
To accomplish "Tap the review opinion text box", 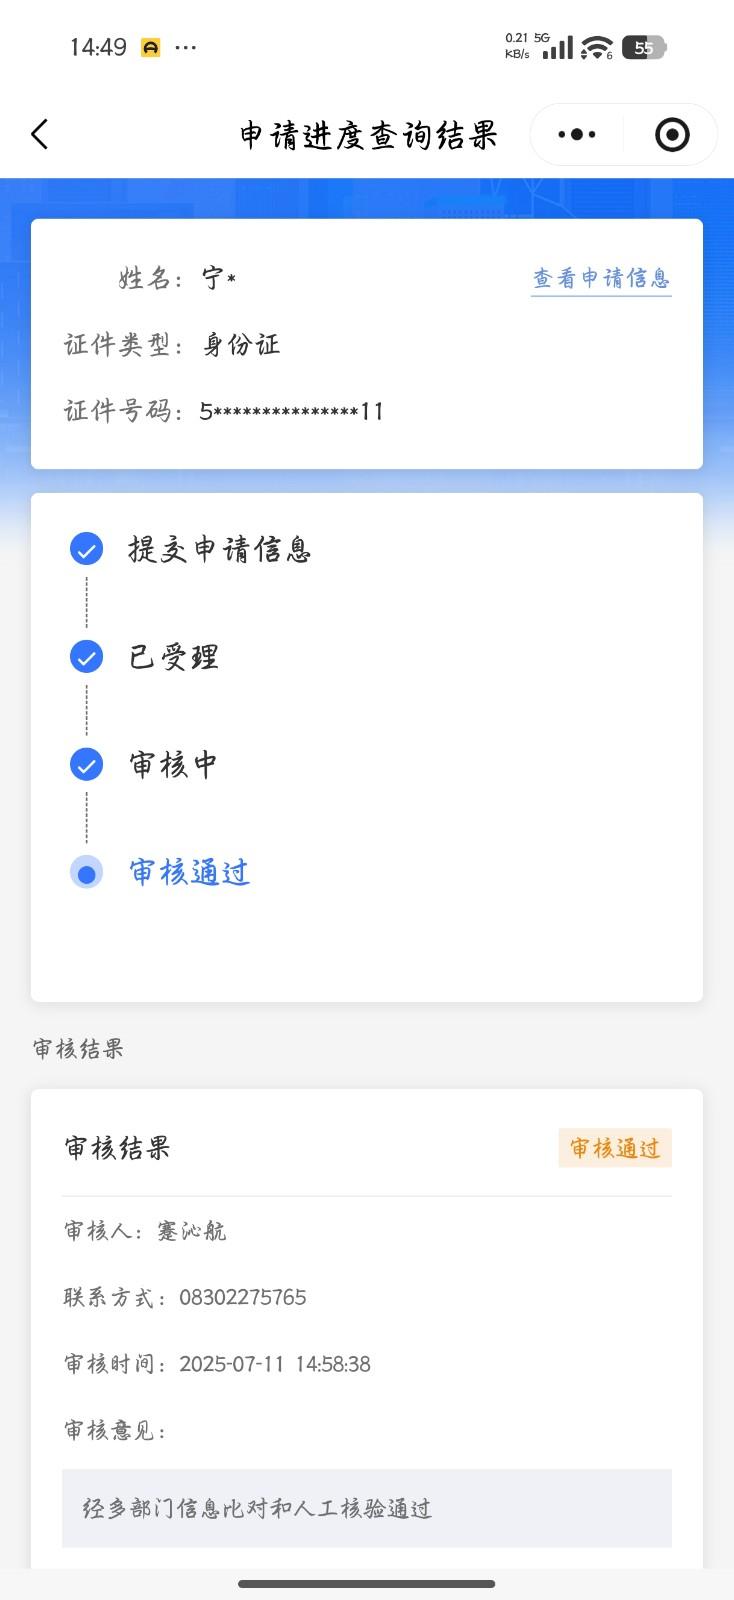I will (x=366, y=1508).
